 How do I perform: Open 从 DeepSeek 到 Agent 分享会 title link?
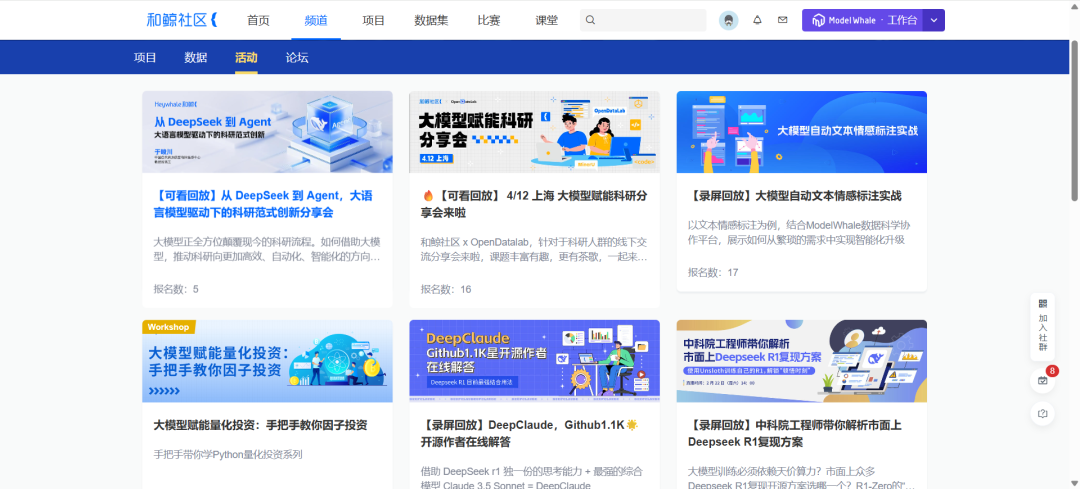click(263, 205)
